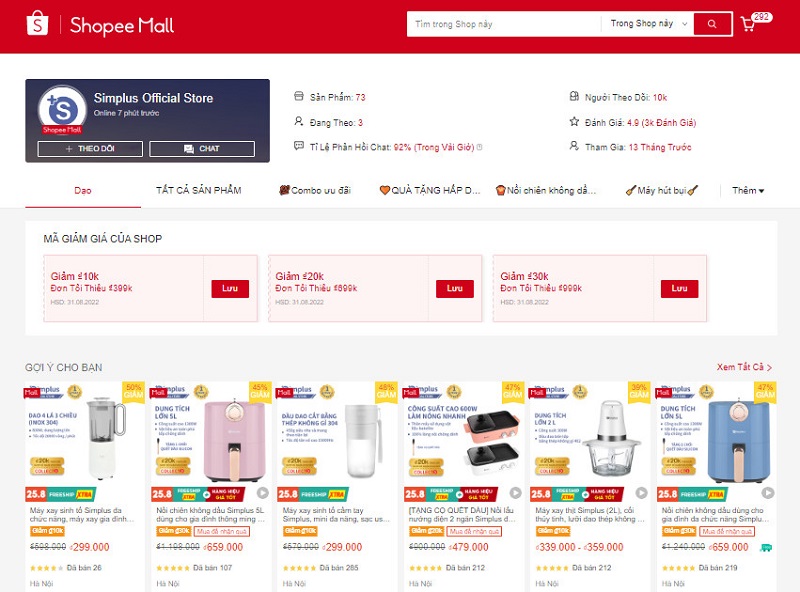Save the 'Giảm ₫10k' voucher with Lưu

[x=230, y=288]
